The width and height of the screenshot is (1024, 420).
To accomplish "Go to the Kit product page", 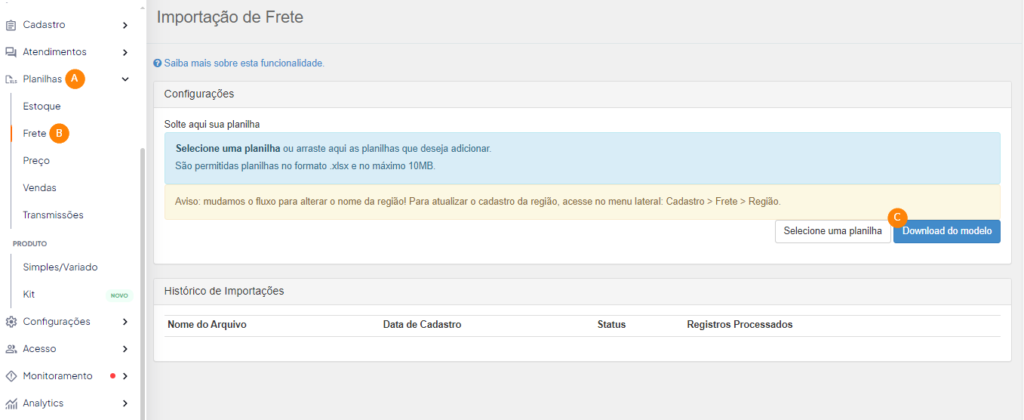I will 29,294.
